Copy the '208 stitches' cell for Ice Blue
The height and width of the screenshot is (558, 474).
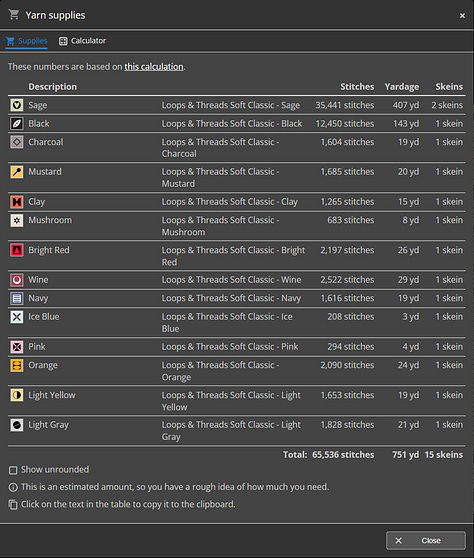pyautogui.click(x=351, y=317)
